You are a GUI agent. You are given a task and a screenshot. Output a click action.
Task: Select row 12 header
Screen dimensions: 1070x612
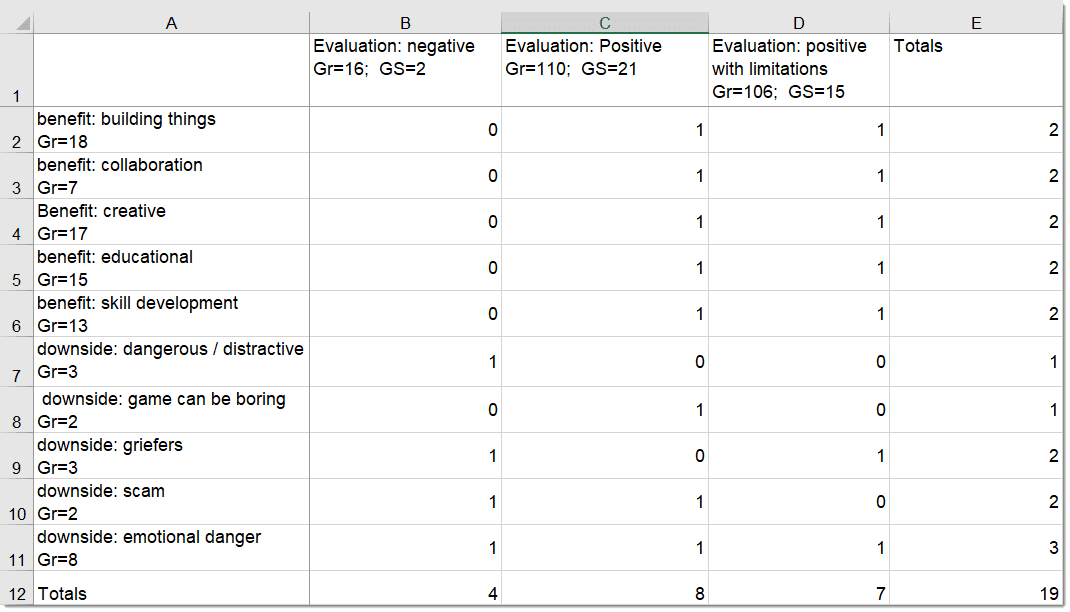click(x=16, y=588)
